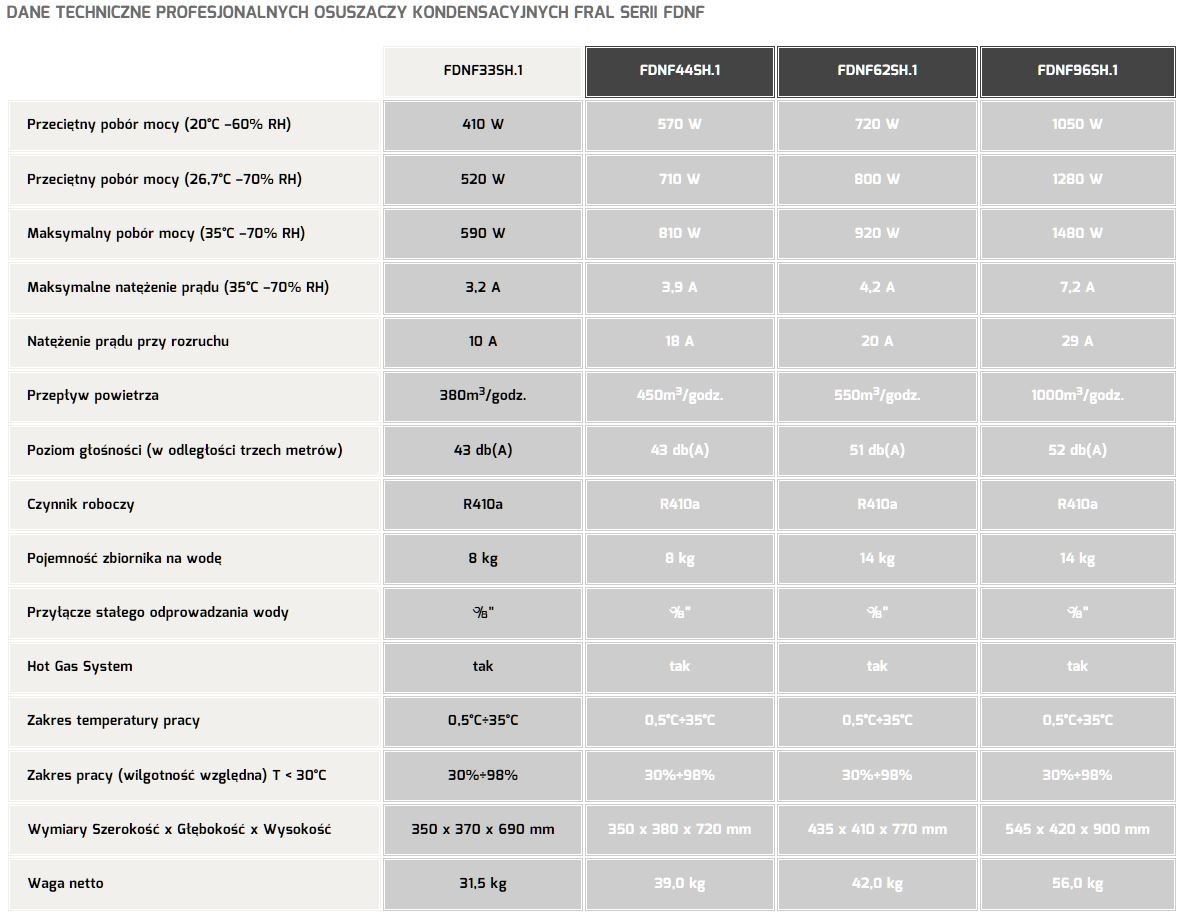Screen dimensions: 1183x913
Task: Click the 435 x 410 x 770 mm cell
Action: [877, 829]
